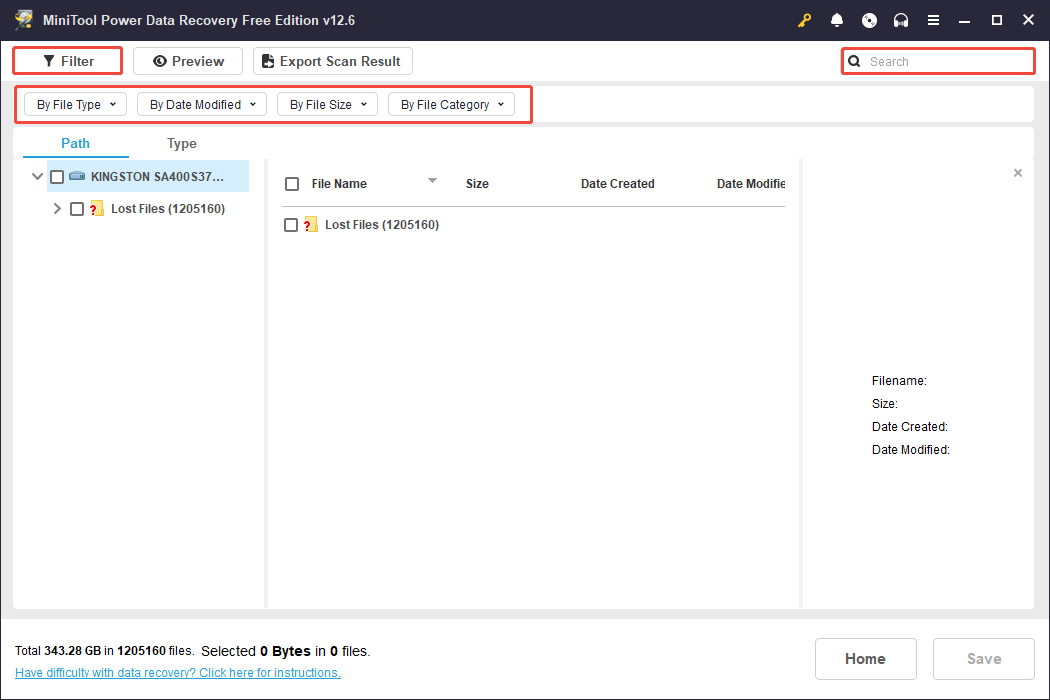Open notifications via the bell icon
The width and height of the screenshot is (1050, 700).
click(x=837, y=20)
